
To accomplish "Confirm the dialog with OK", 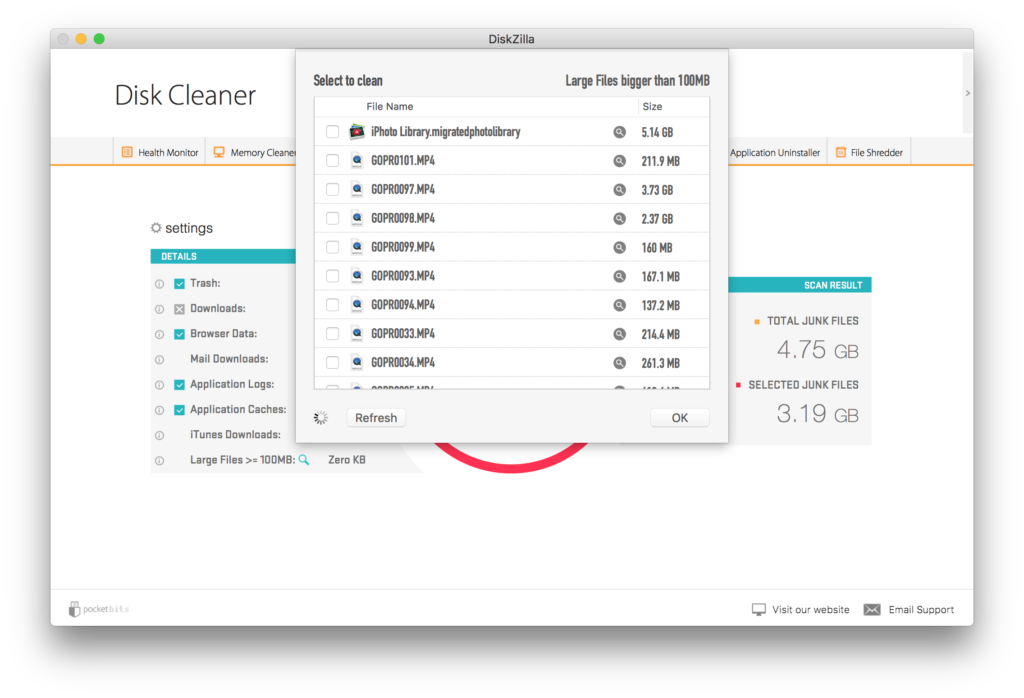I will 679,418.
